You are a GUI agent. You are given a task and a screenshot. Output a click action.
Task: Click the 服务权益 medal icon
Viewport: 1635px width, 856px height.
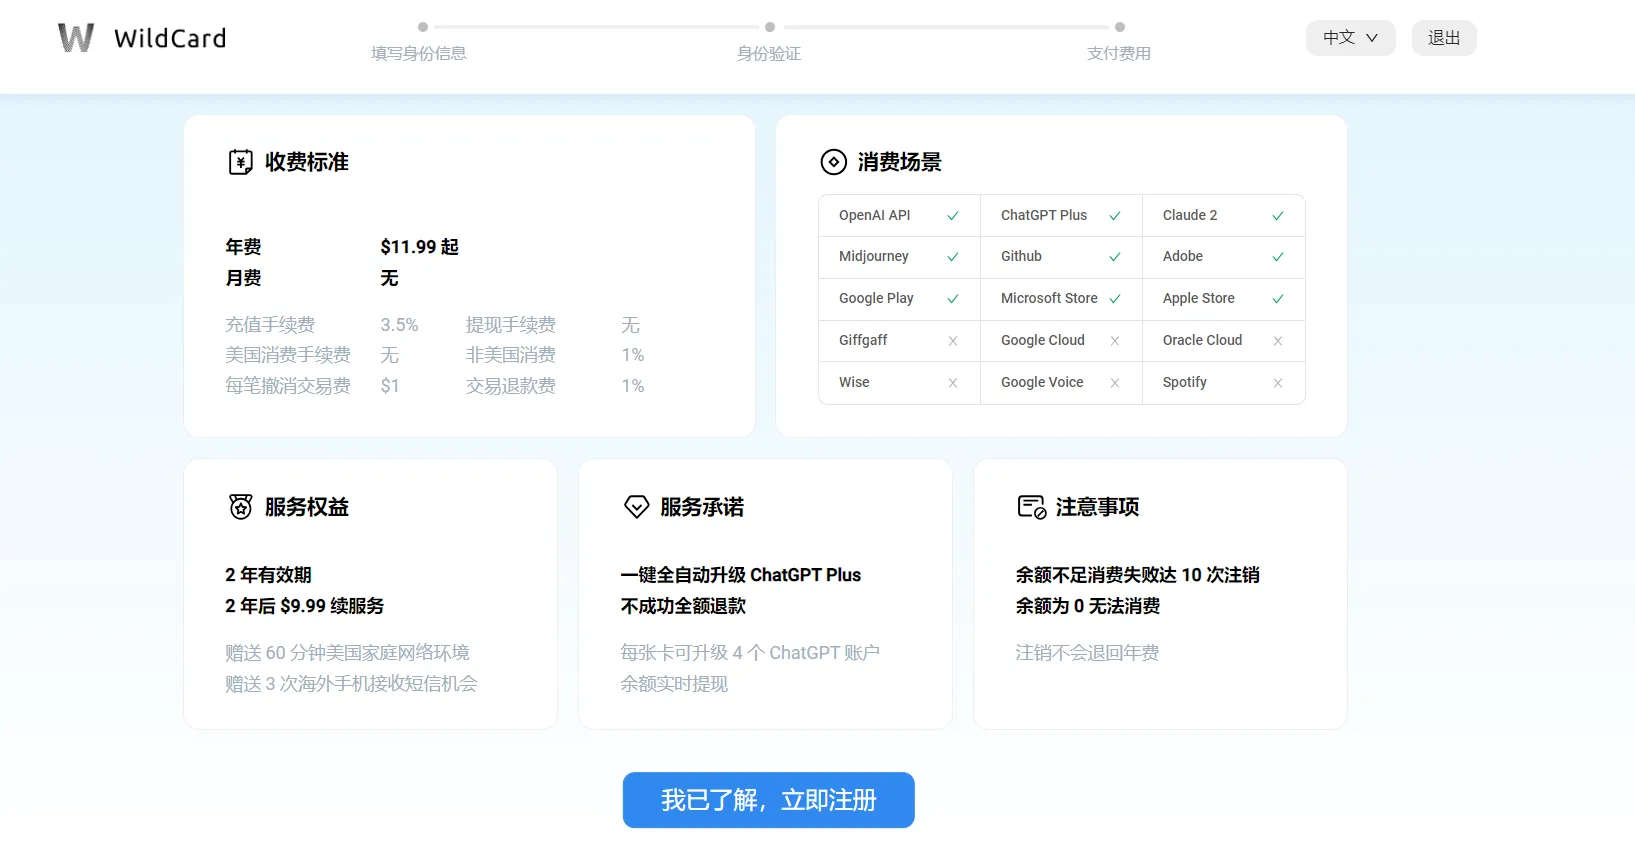pos(241,507)
